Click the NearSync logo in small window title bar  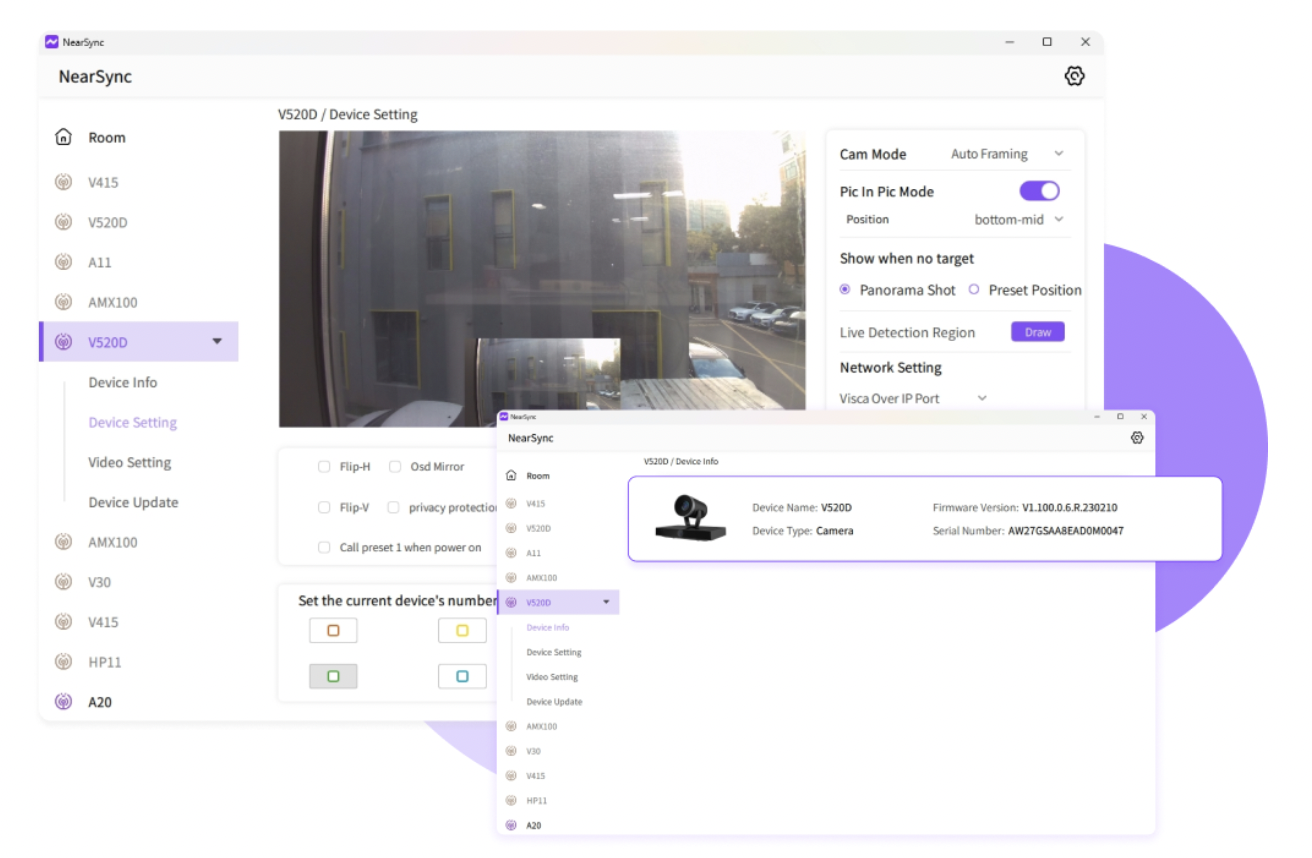click(503, 416)
